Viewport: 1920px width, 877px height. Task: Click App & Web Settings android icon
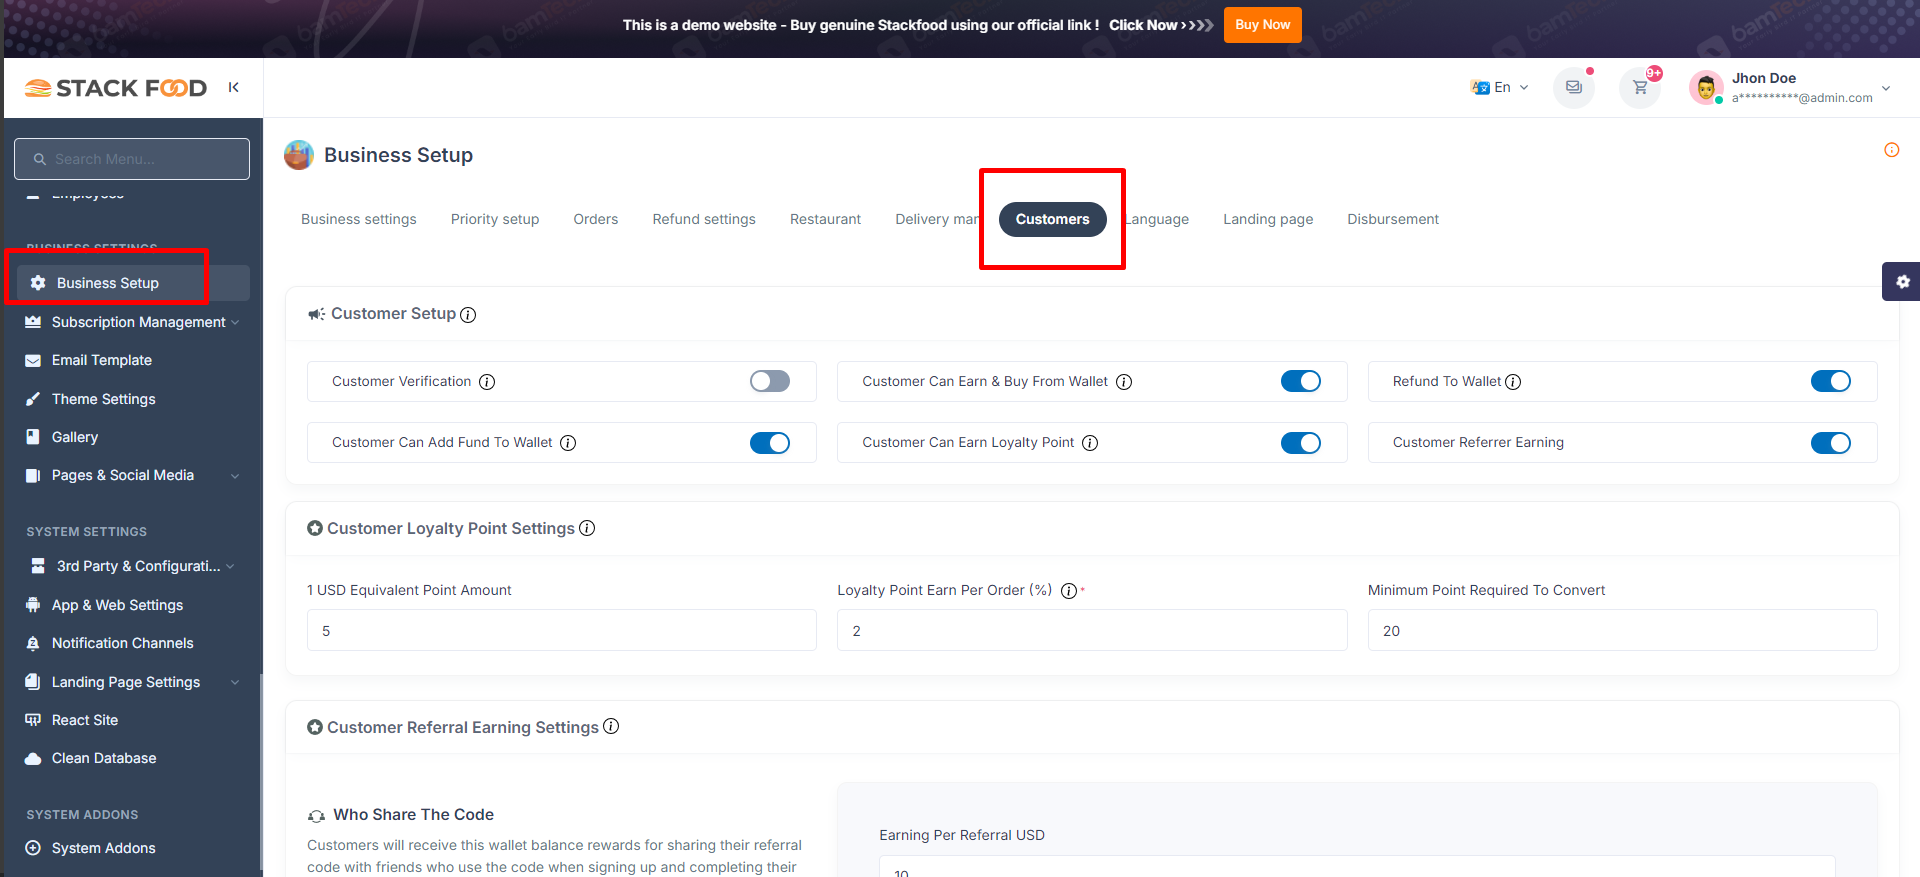click(33, 605)
